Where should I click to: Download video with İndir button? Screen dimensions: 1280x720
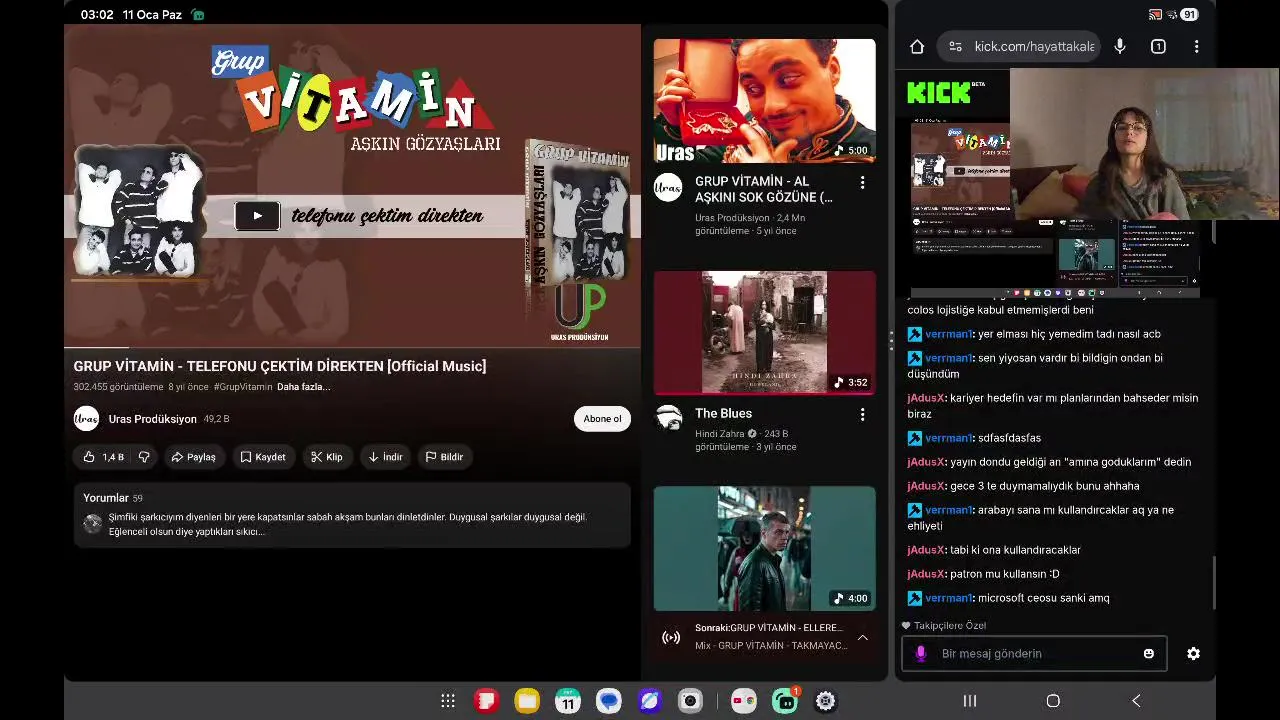click(385, 457)
